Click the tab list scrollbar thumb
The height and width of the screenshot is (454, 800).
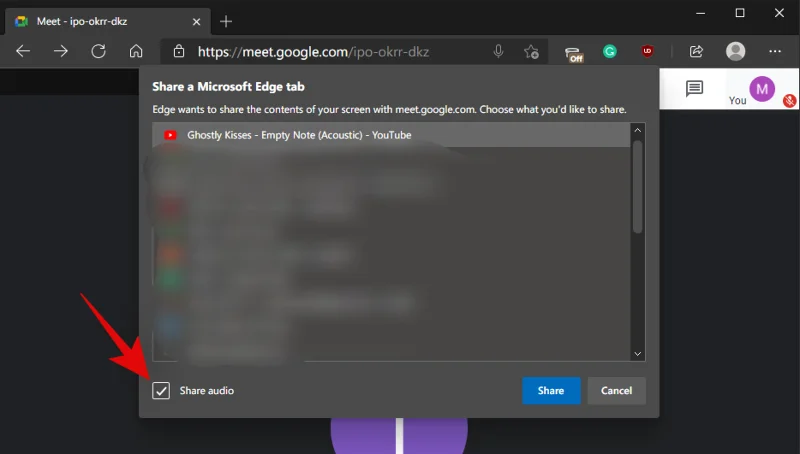[637, 187]
